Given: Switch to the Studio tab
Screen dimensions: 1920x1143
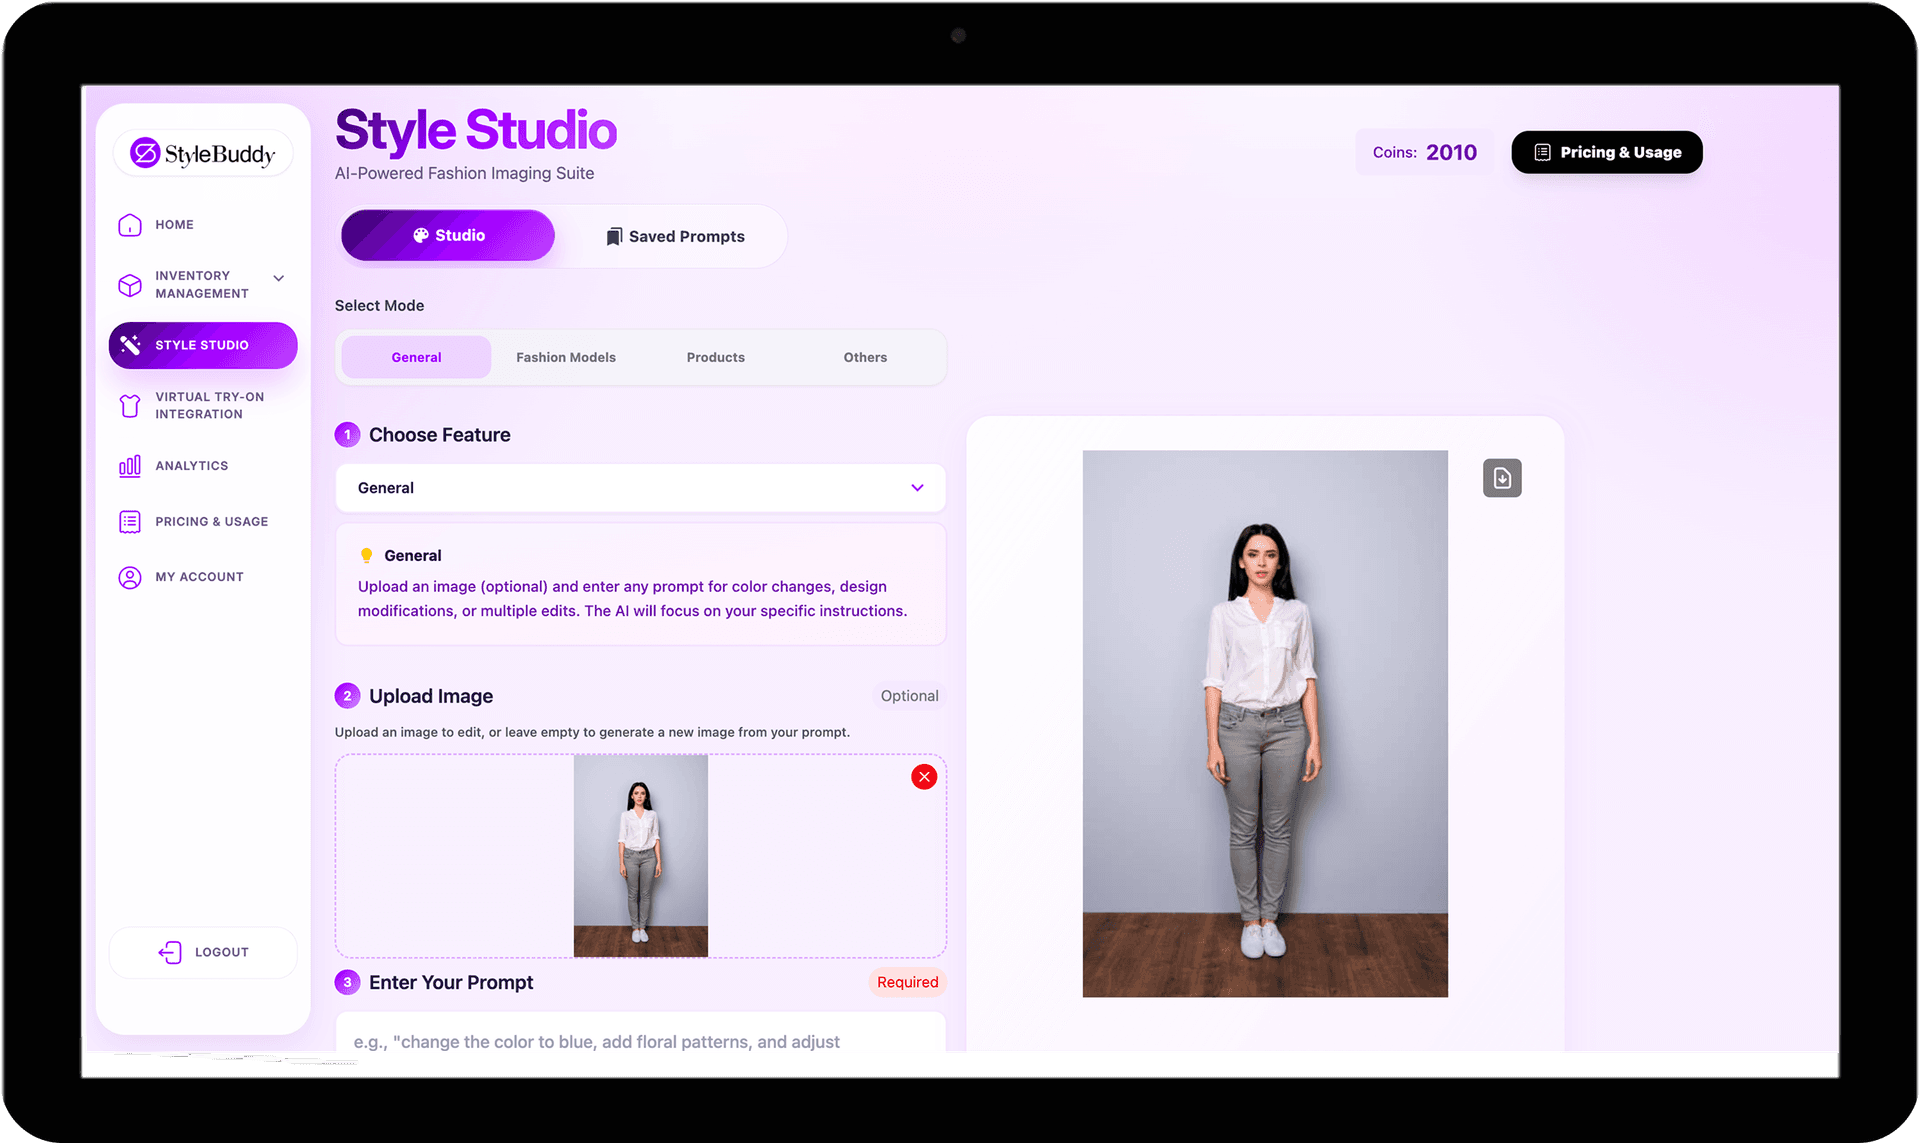Looking at the screenshot, I should click(448, 236).
